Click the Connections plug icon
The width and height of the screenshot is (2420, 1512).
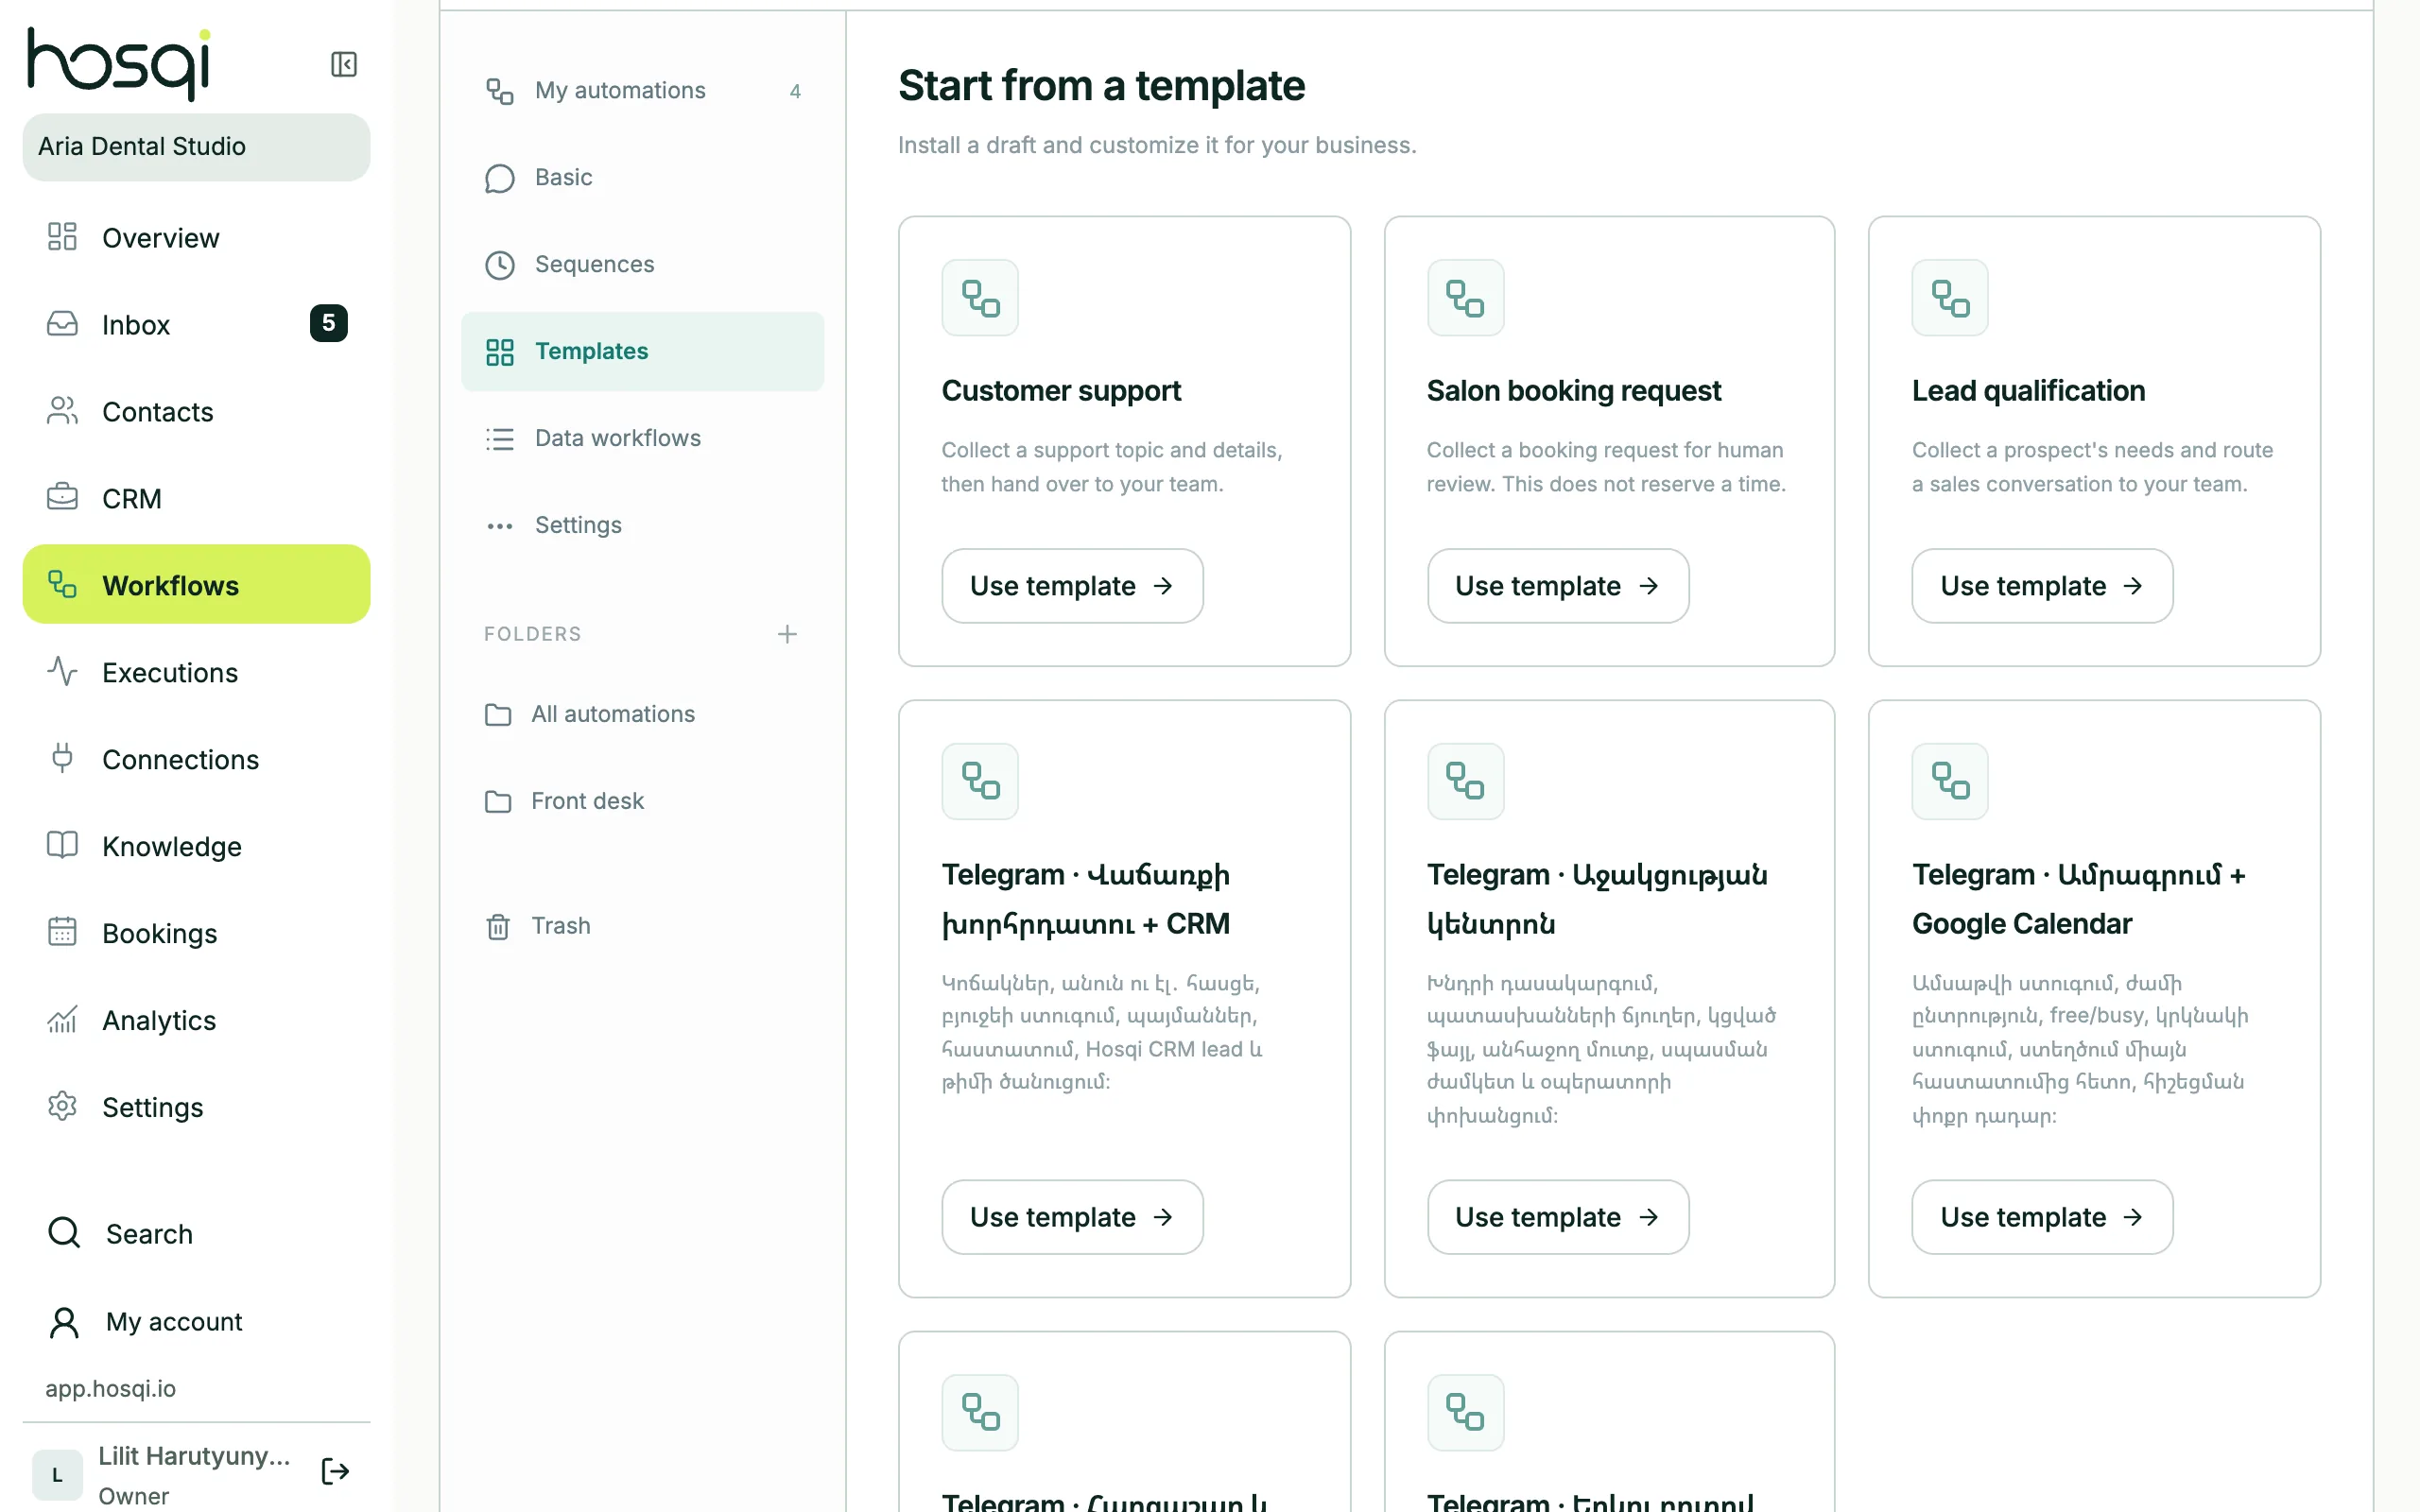click(x=62, y=758)
